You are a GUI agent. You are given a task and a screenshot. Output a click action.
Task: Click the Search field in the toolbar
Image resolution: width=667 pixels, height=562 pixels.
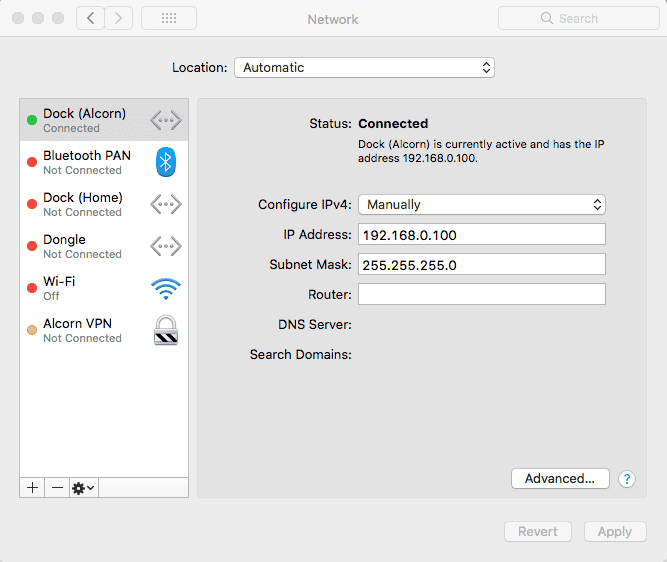pos(578,18)
